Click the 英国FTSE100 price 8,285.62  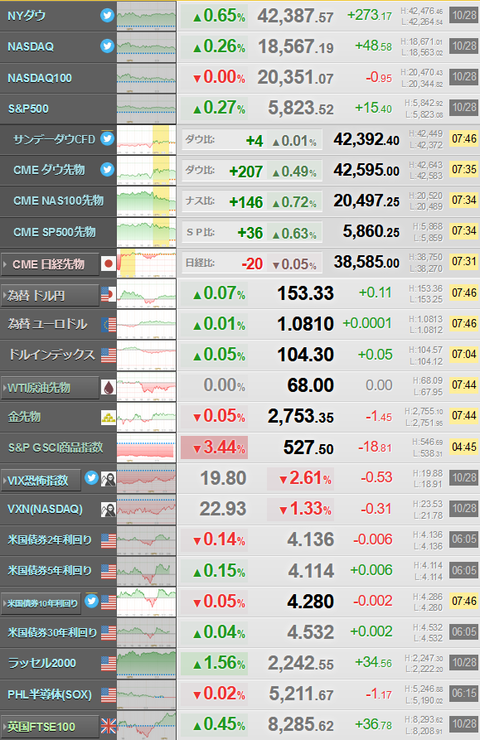(301, 724)
